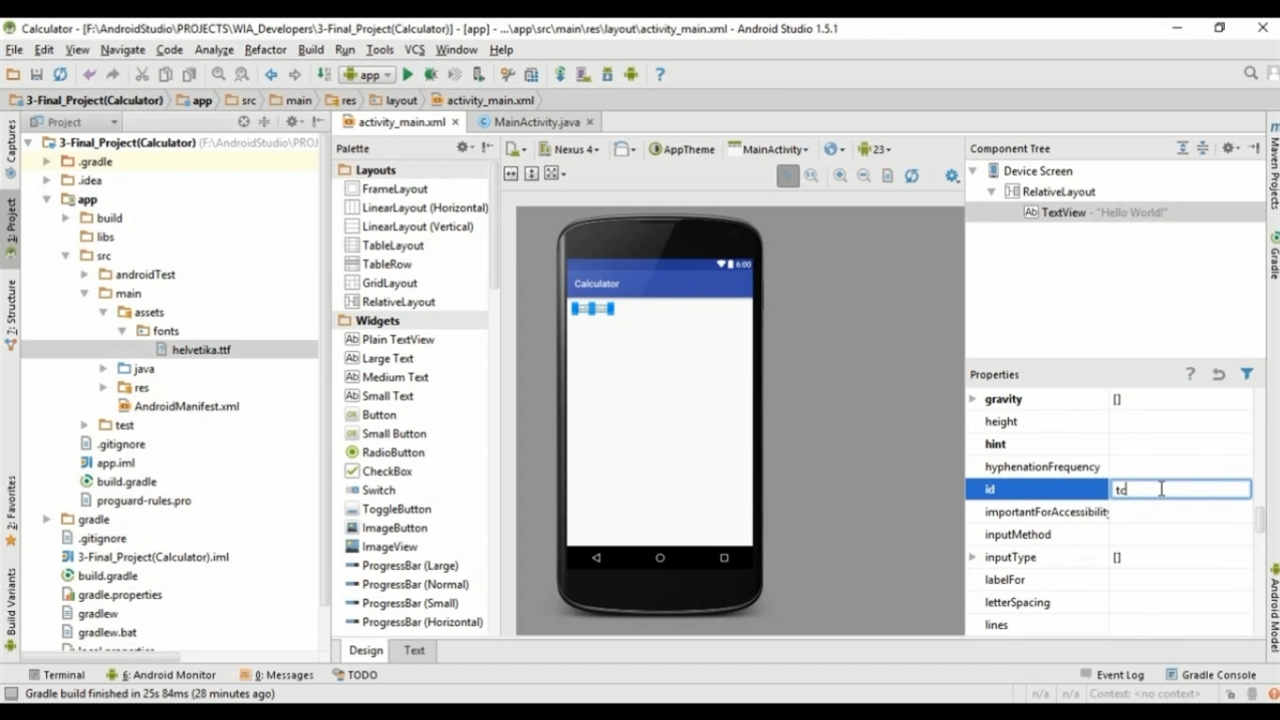This screenshot has height=720, width=1280.
Task: Switch to the Text editor tab
Action: 414,650
